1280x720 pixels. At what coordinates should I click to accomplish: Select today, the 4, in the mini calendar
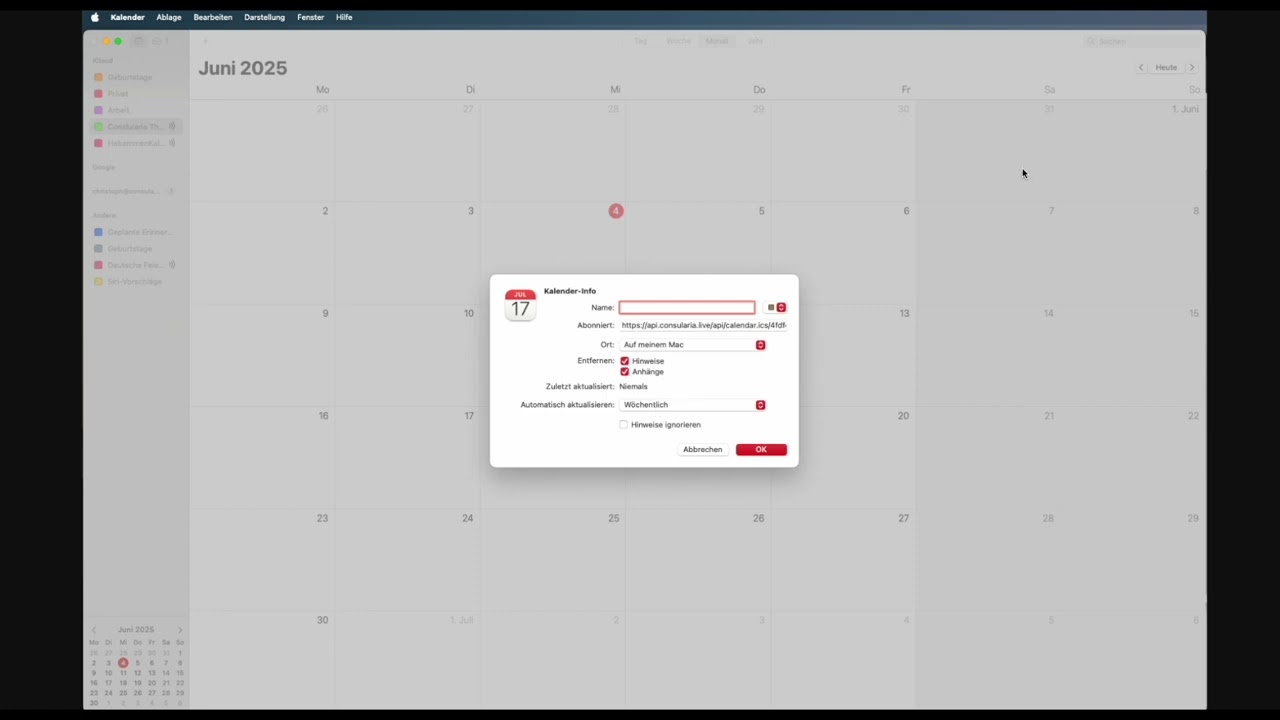[123, 663]
